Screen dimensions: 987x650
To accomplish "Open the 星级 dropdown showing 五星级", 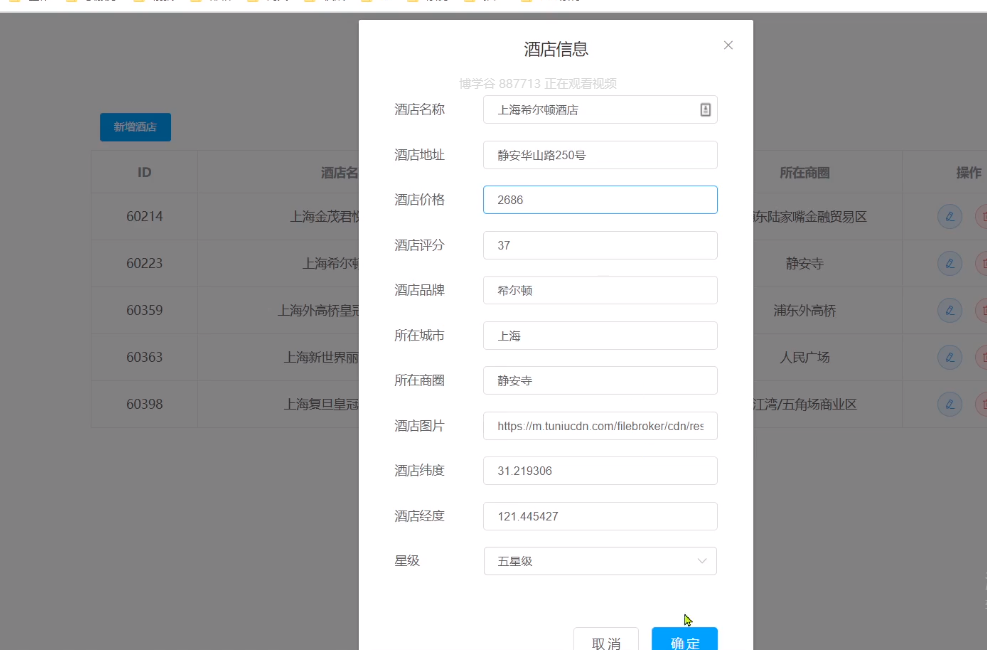I will click(600, 561).
